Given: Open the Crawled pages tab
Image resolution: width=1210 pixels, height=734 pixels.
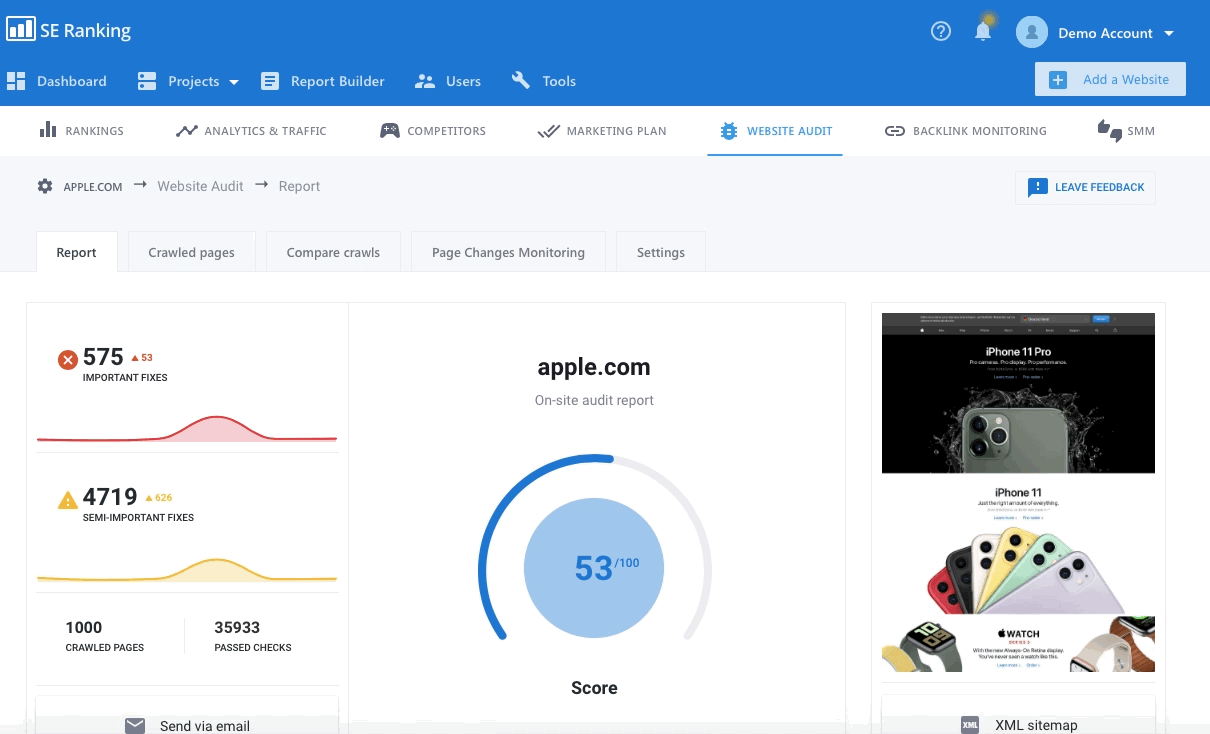Looking at the screenshot, I should (x=192, y=252).
